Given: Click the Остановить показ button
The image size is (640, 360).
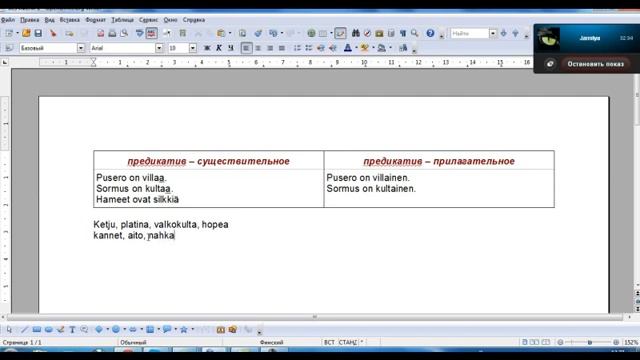Looking at the screenshot, I should (x=596, y=64).
